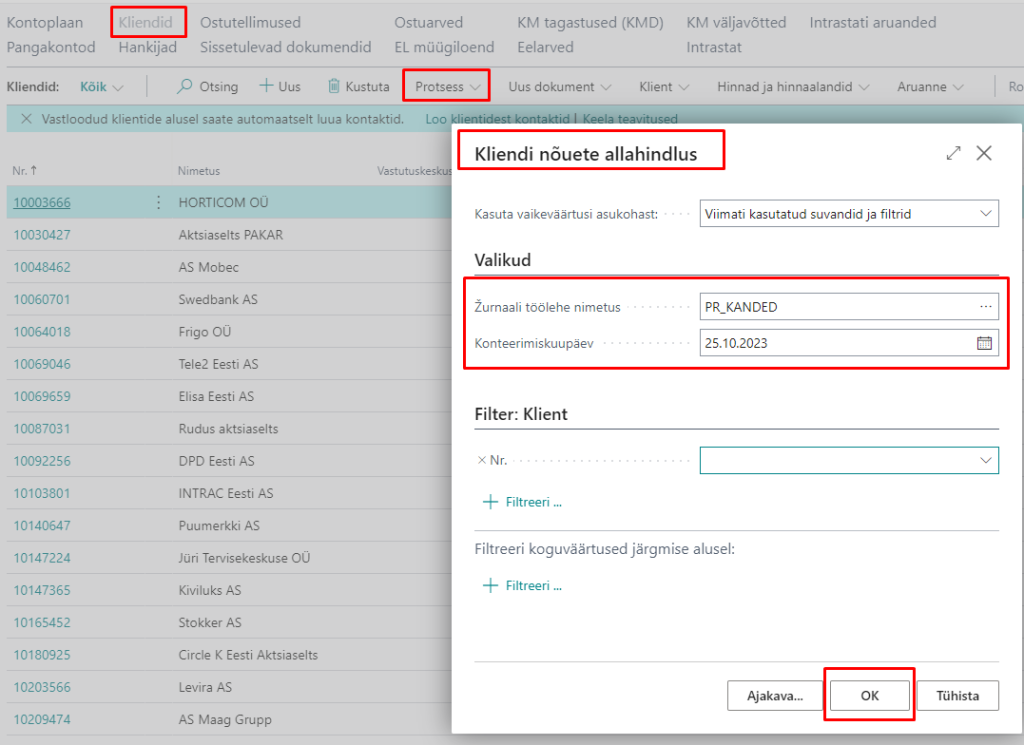Expand the Nr. filter value dropdown
The image size is (1024, 745).
click(984, 460)
